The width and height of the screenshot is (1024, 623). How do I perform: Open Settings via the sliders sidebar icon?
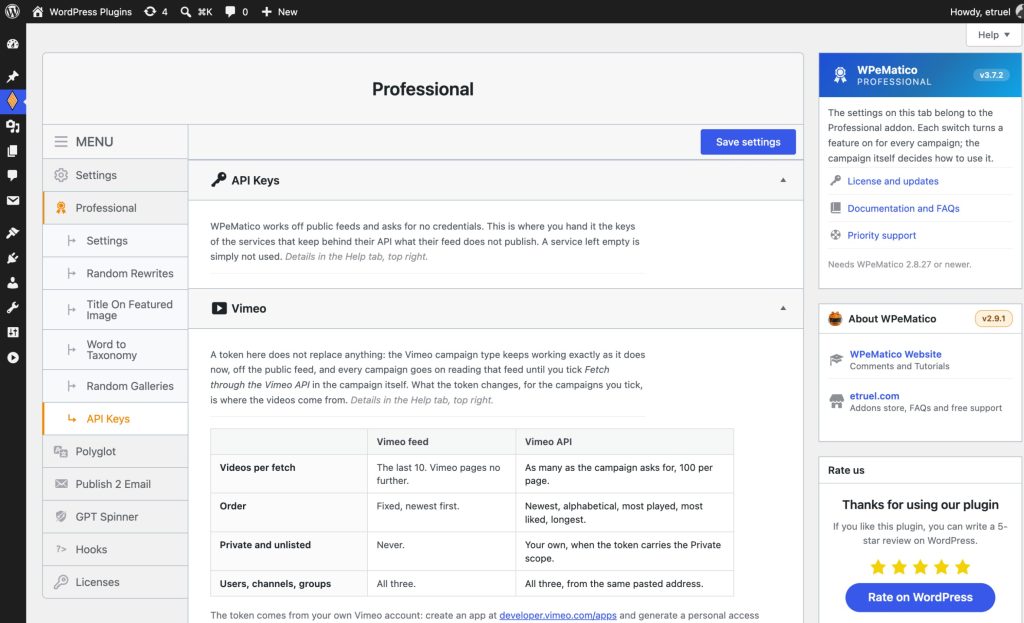(12, 332)
